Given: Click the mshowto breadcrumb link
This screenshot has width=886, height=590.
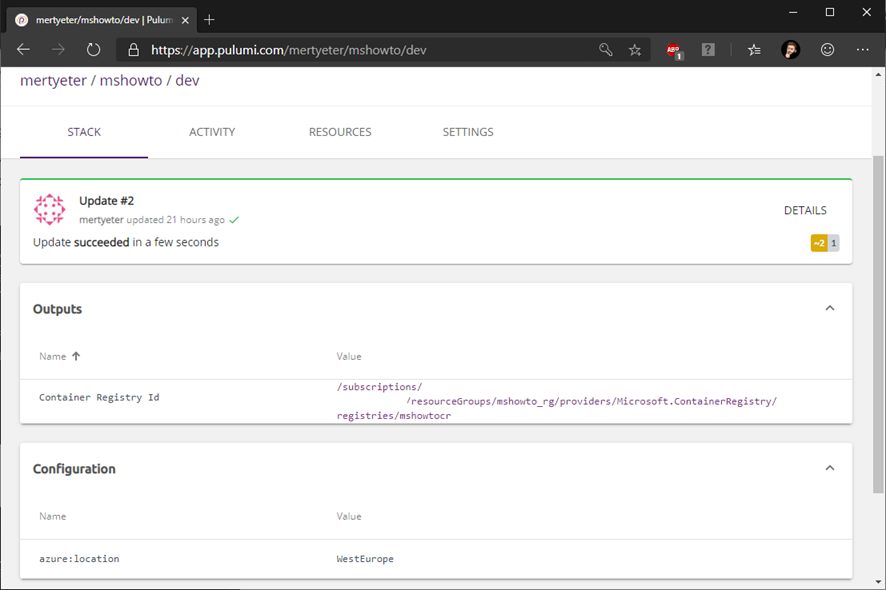Looking at the screenshot, I should click(131, 81).
